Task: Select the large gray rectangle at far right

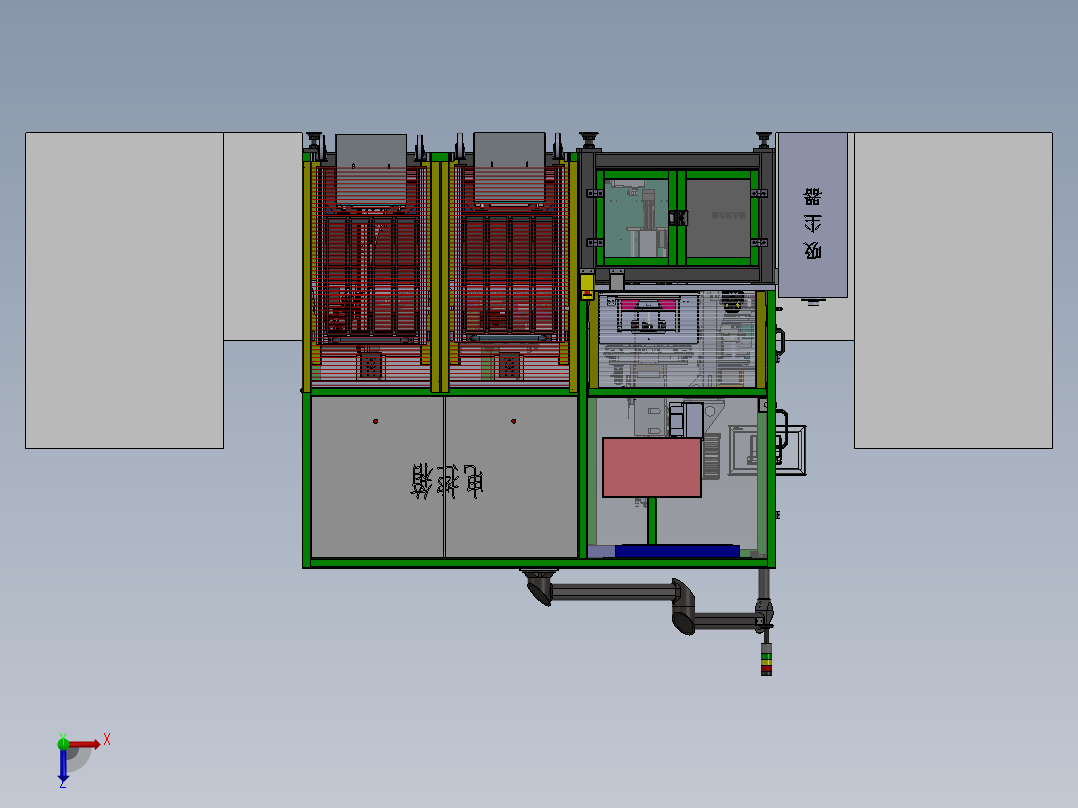Action: click(953, 290)
